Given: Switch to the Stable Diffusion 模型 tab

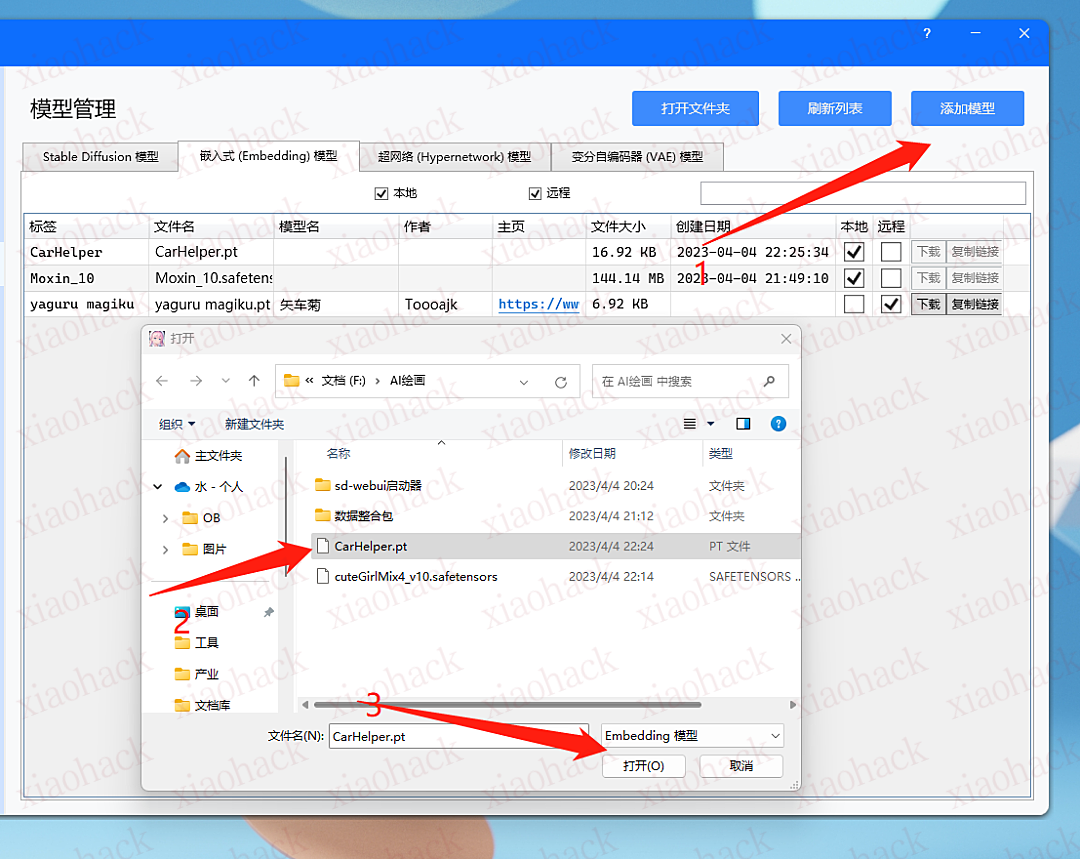Looking at the screenshot, I should (99, 156).
